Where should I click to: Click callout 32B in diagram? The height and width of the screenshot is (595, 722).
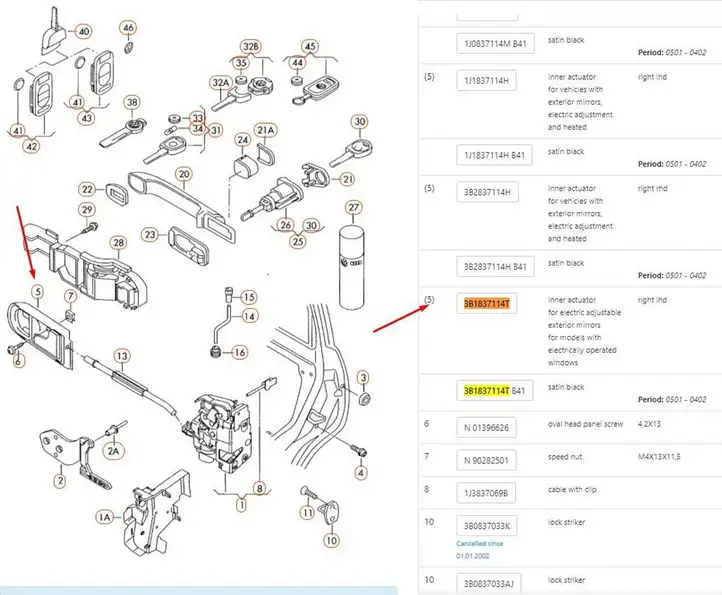click(x=251, y=47)
